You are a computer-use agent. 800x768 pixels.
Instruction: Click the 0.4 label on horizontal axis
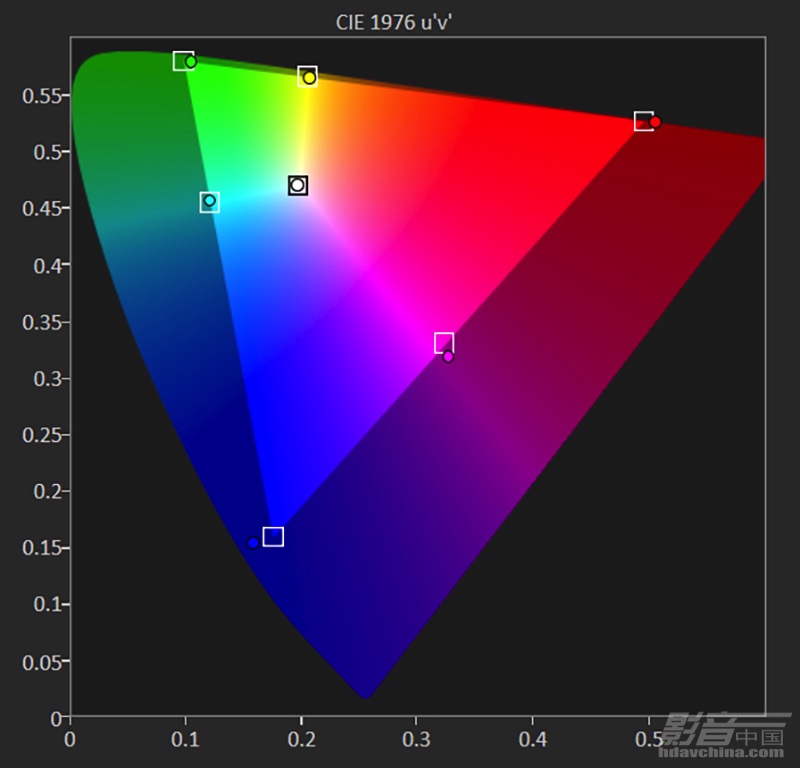pos(532,740)
